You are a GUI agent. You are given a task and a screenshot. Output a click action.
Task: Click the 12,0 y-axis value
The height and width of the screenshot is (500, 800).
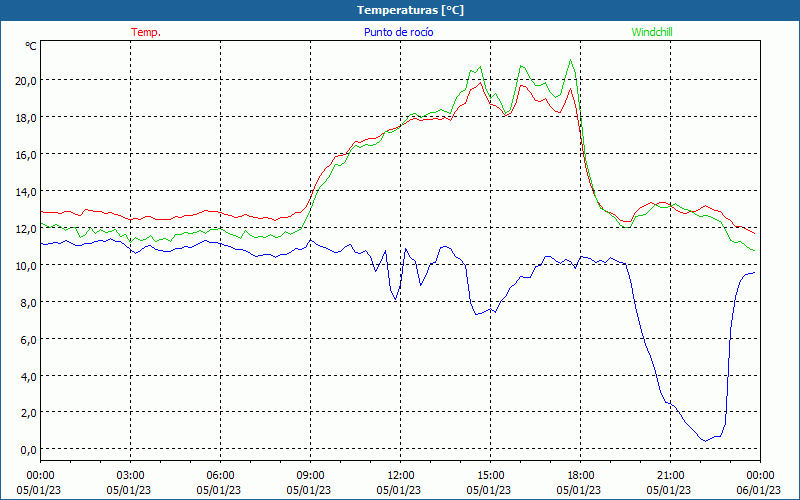tap(26, 228)
